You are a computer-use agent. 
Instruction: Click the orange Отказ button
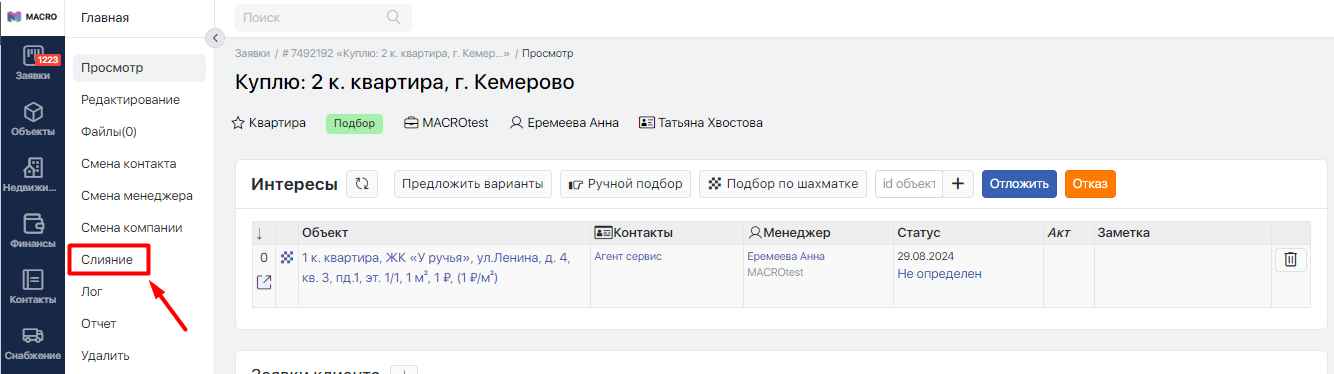coord(1090,184)
